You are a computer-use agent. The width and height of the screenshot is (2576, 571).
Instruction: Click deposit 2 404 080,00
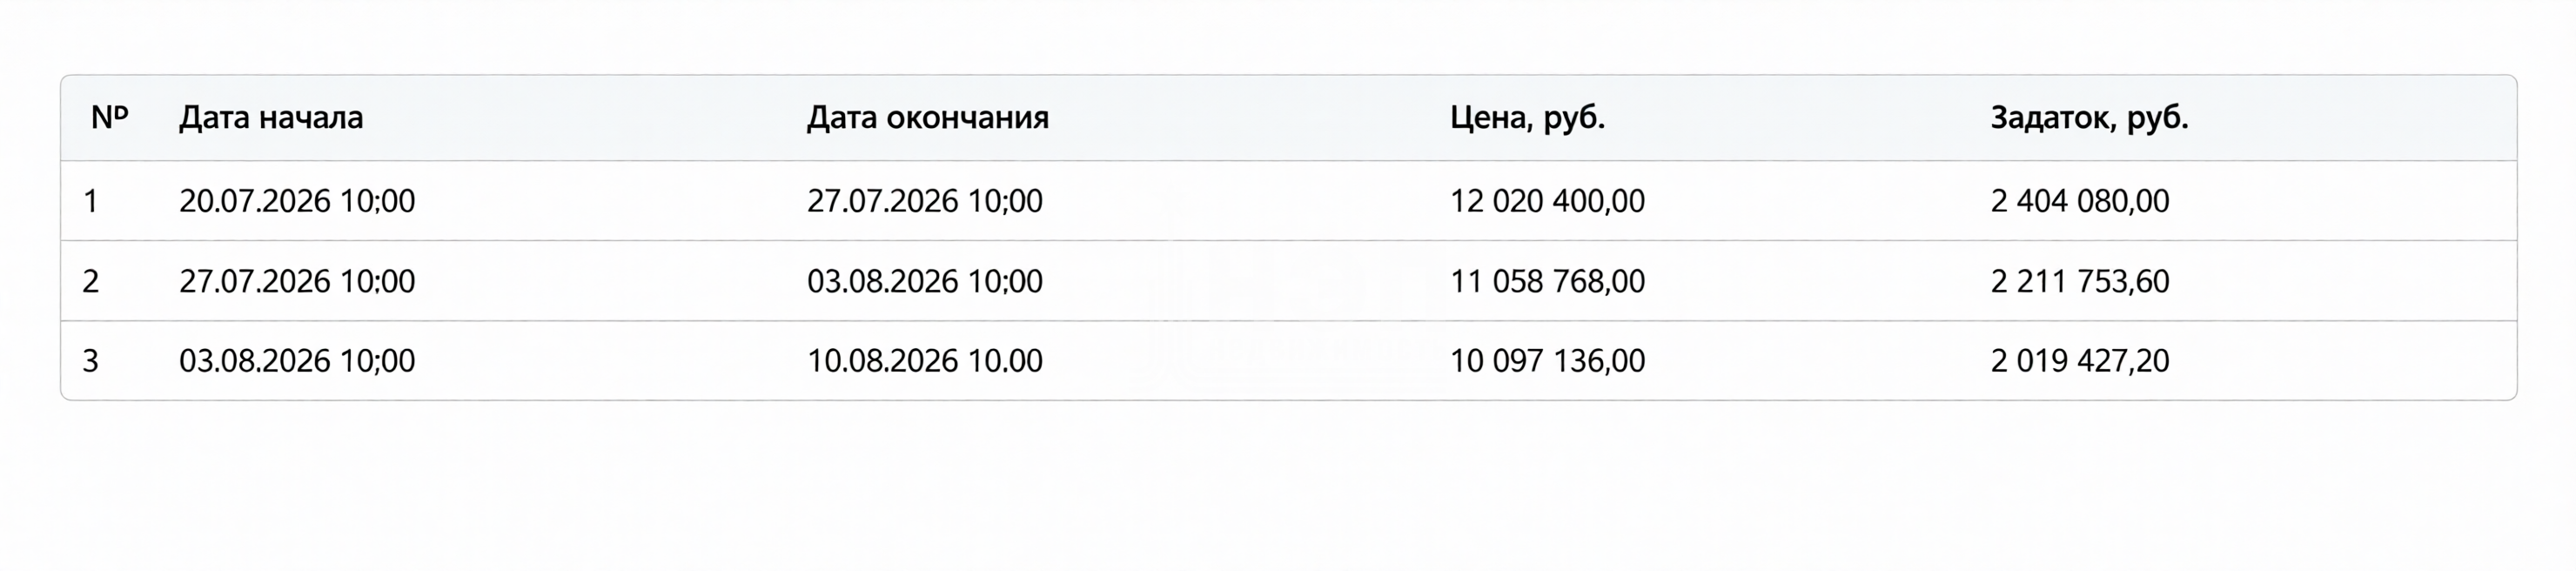2080,201
